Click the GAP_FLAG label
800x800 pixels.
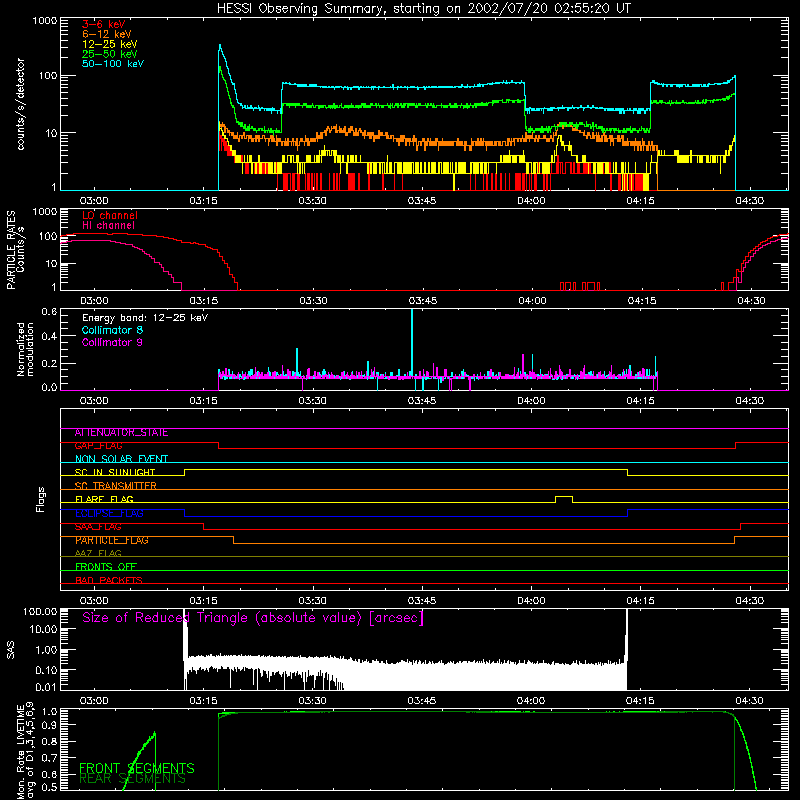tap(98, 445)
